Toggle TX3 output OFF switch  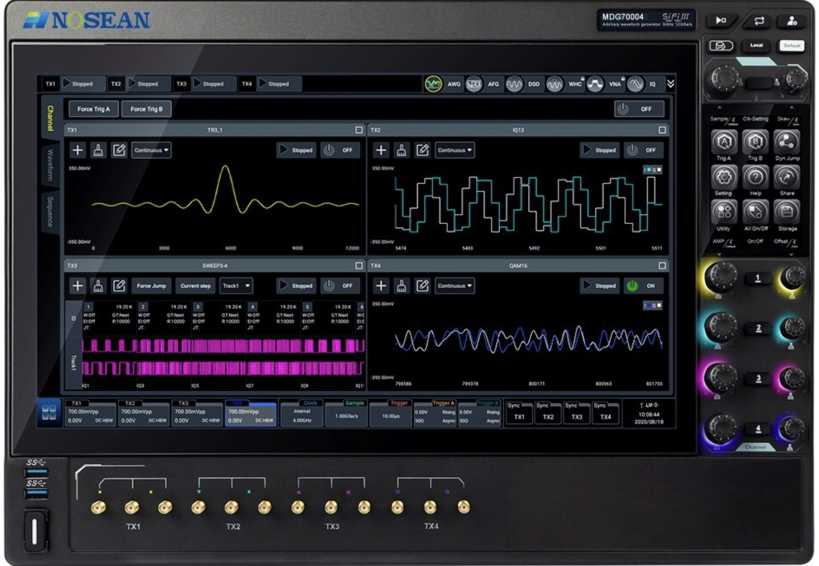click(x=340, y=286)
